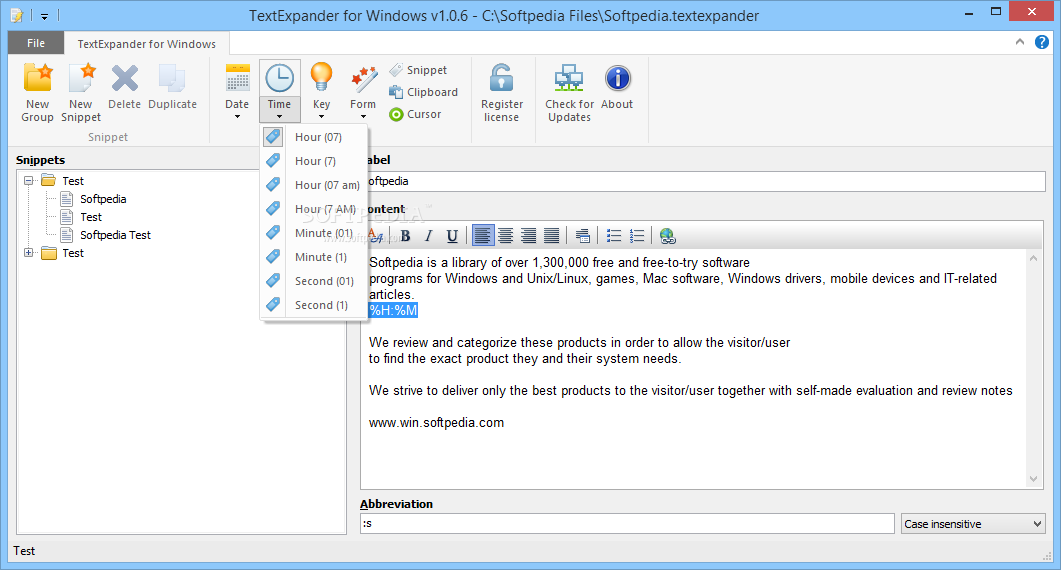The width and height of the screenshot is (1061, 570).
Task: Switch to TextExpander for Windows tab
Action: pos(146,44)
